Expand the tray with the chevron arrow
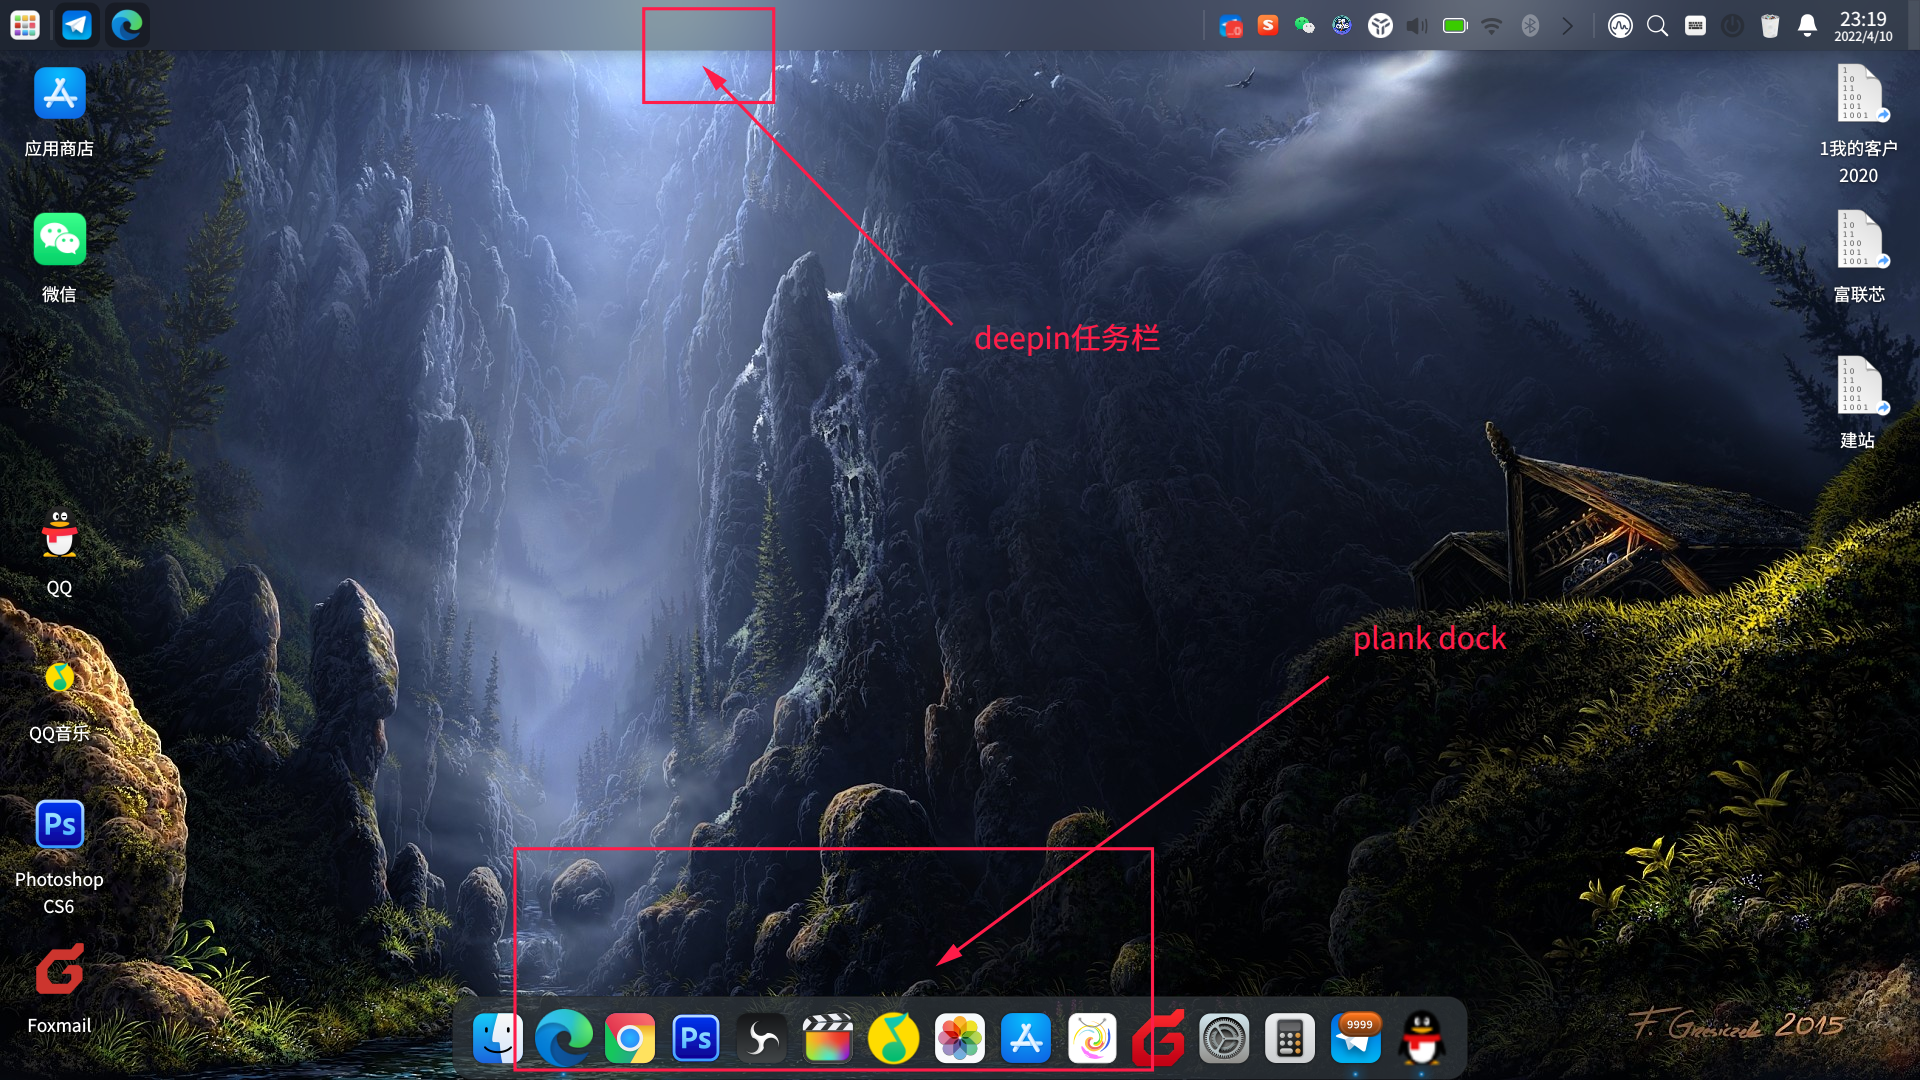1920x1080 pixels. click(1567, 26)
